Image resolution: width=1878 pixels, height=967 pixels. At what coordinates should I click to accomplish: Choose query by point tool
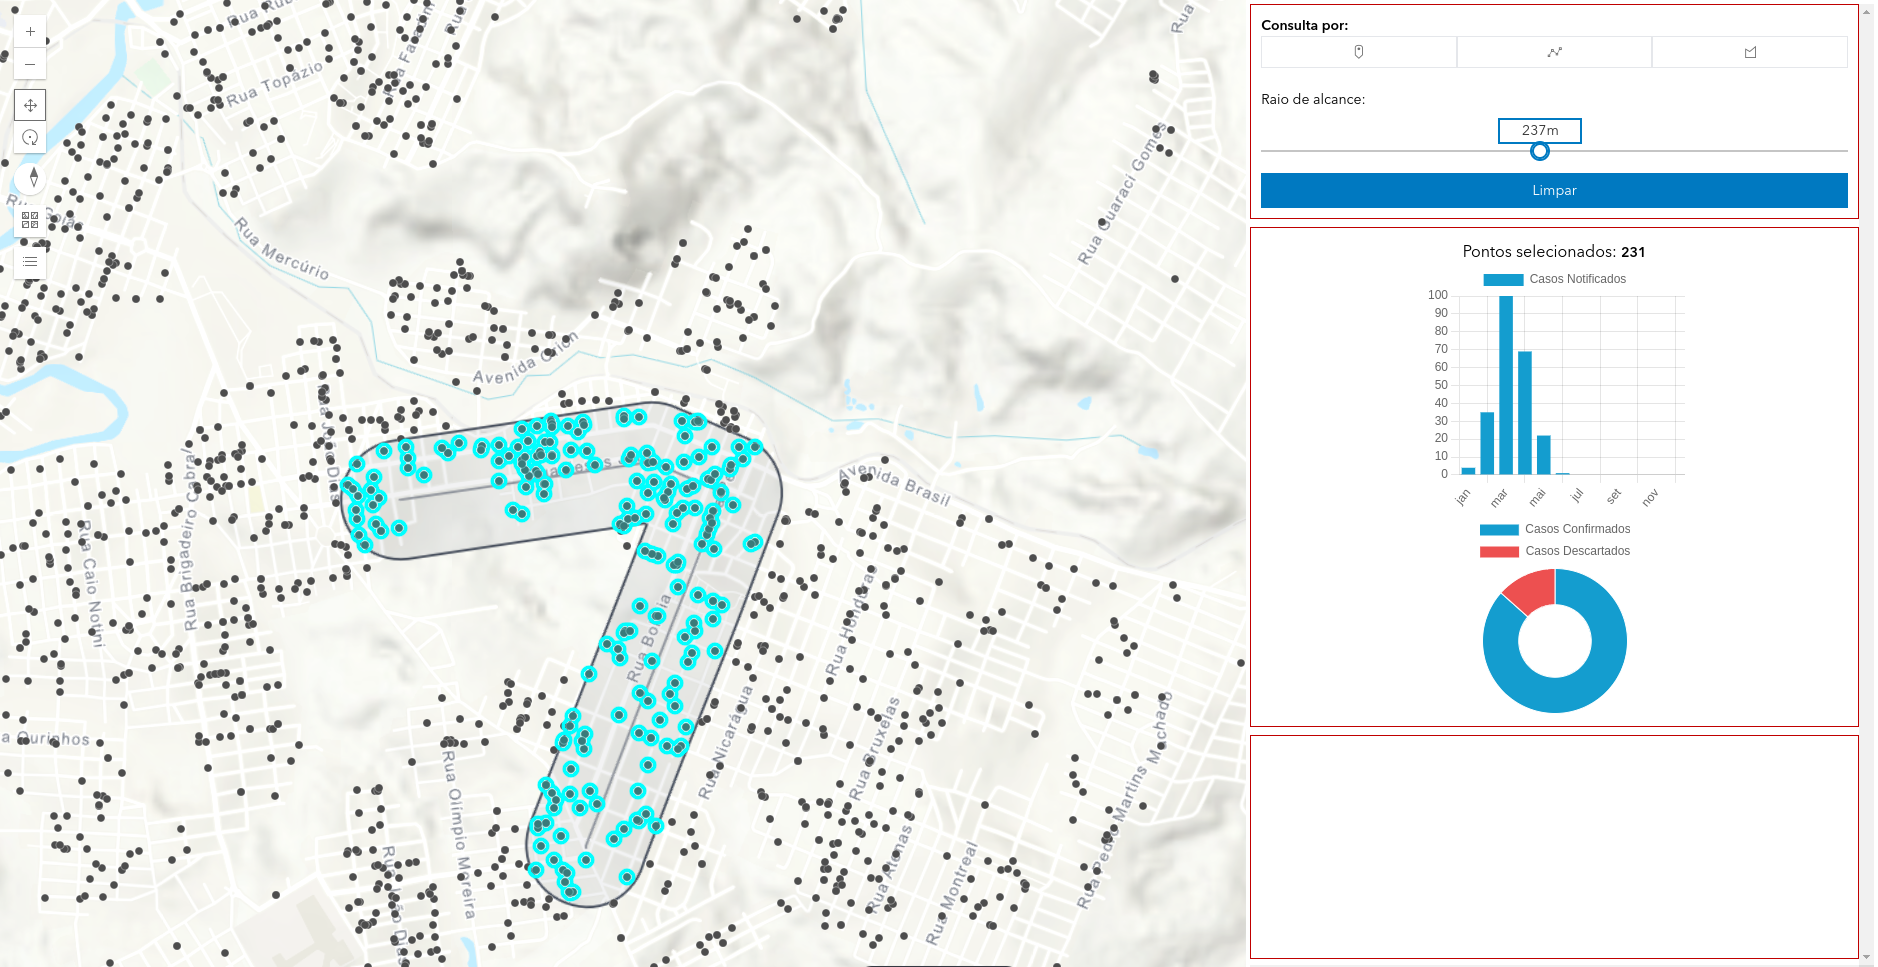[x=1358, y=52]
